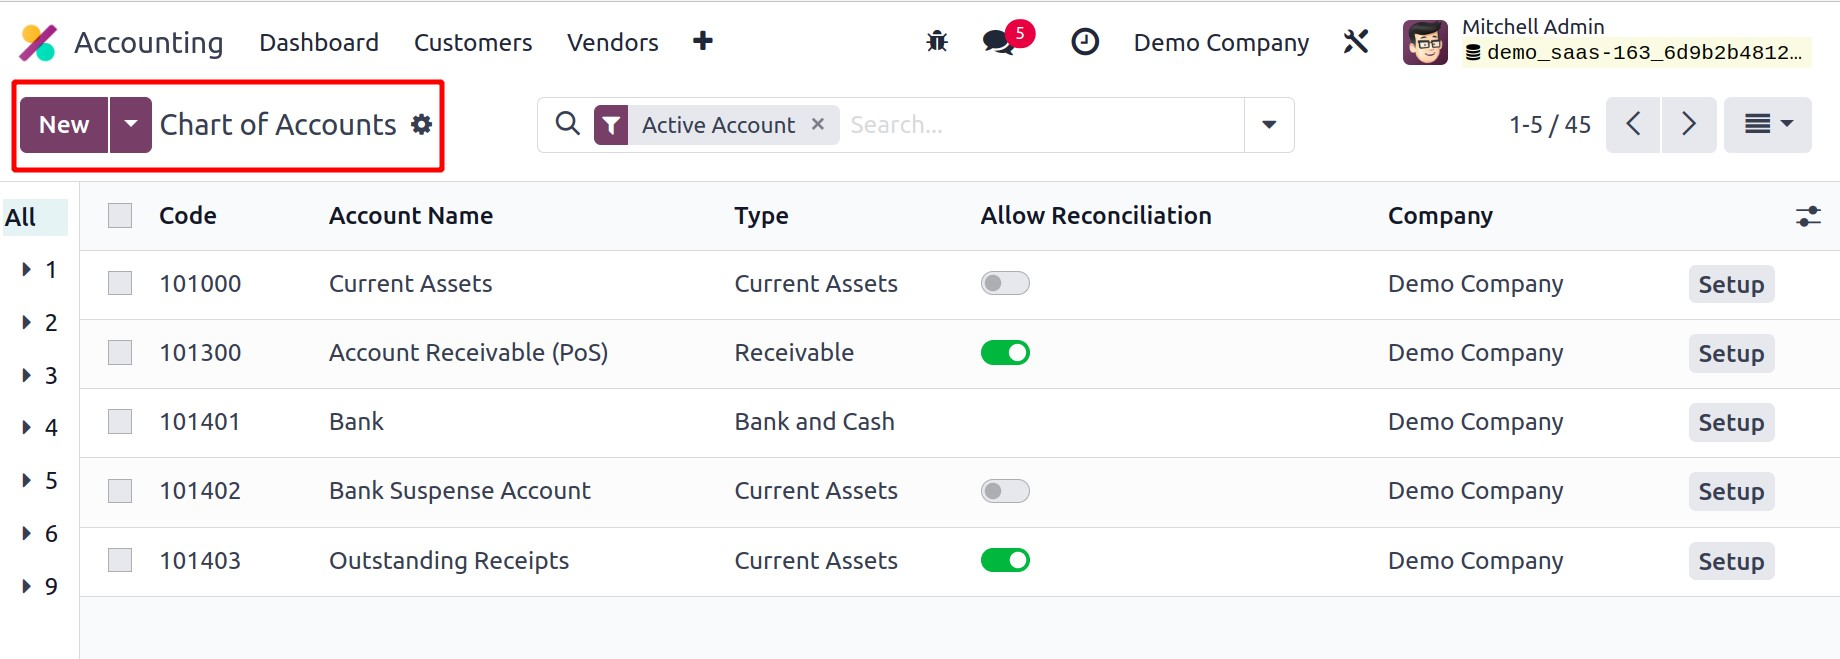Viewport: 1840px width, 659px height.
Task: Tick the checkbox for Bank account row
Action: tap(120, 422)
